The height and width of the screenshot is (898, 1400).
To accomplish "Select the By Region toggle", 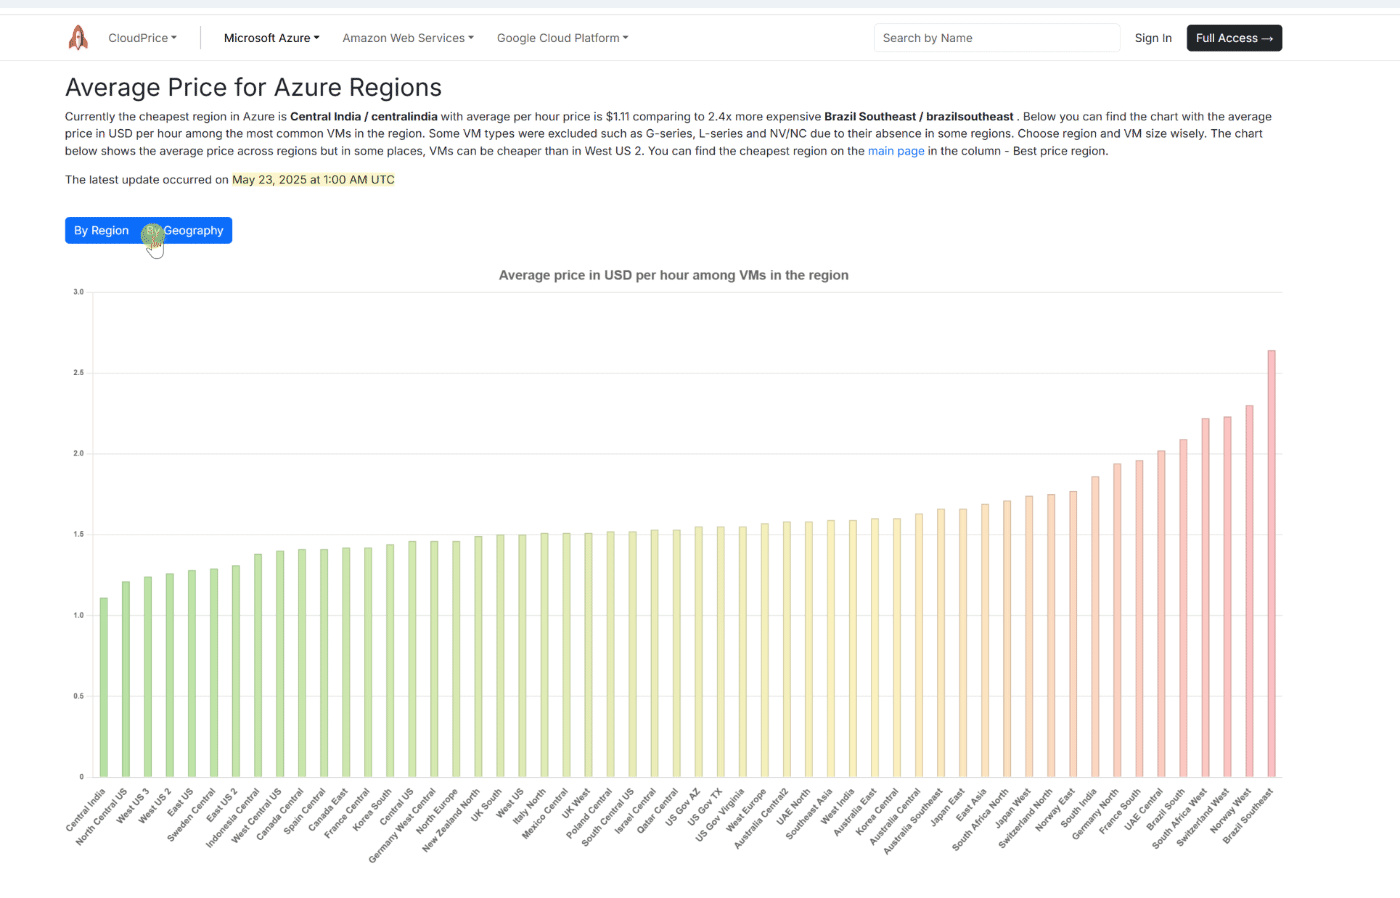I will tap(102, 231).
